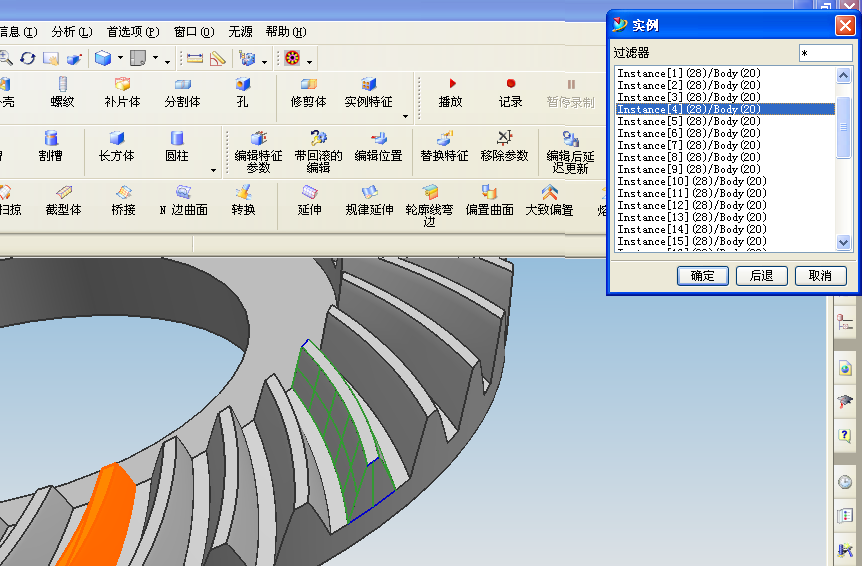
Task: Begin macro recording with 记录
Action: tap(511, 92)
